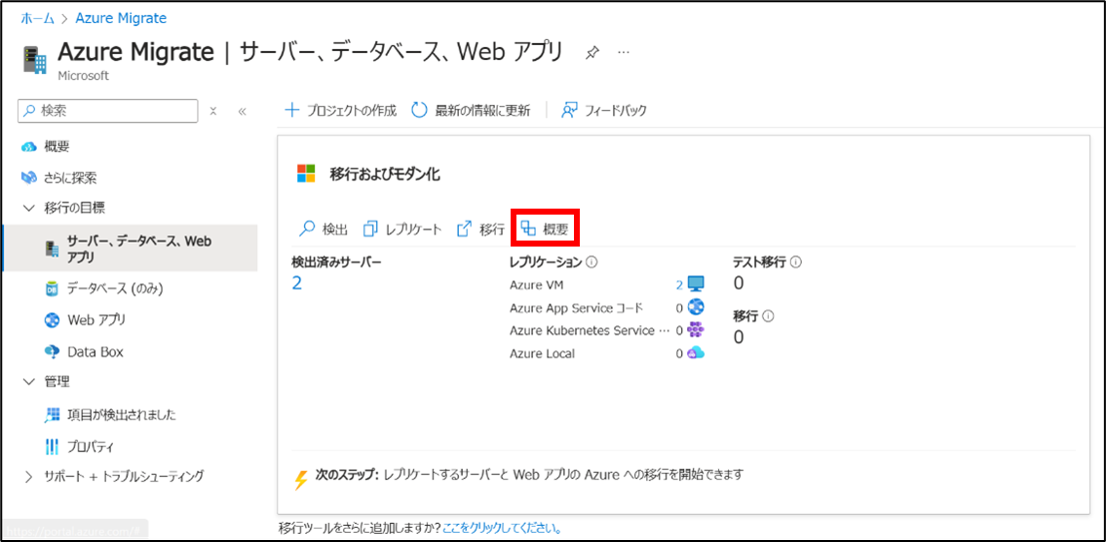1106x542 pixels.
Task: Click the テスト移行 value 0
Action: (739, 283)
